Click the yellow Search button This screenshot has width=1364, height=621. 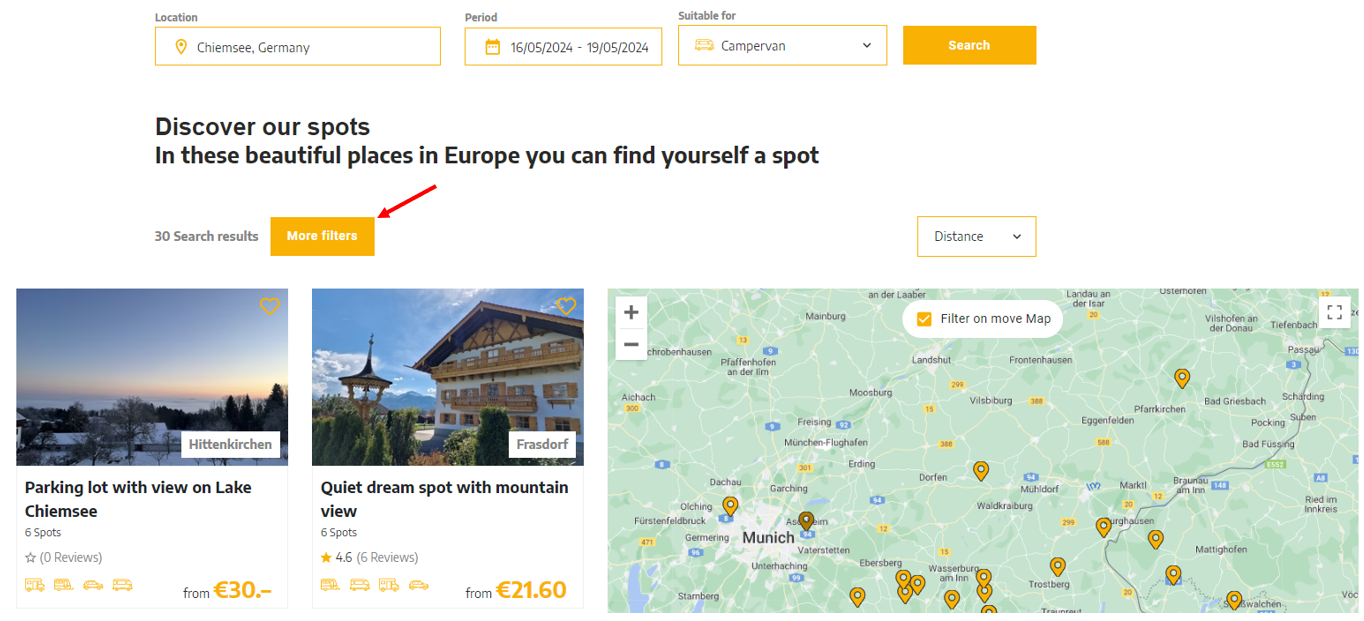[x=969, y=45]
